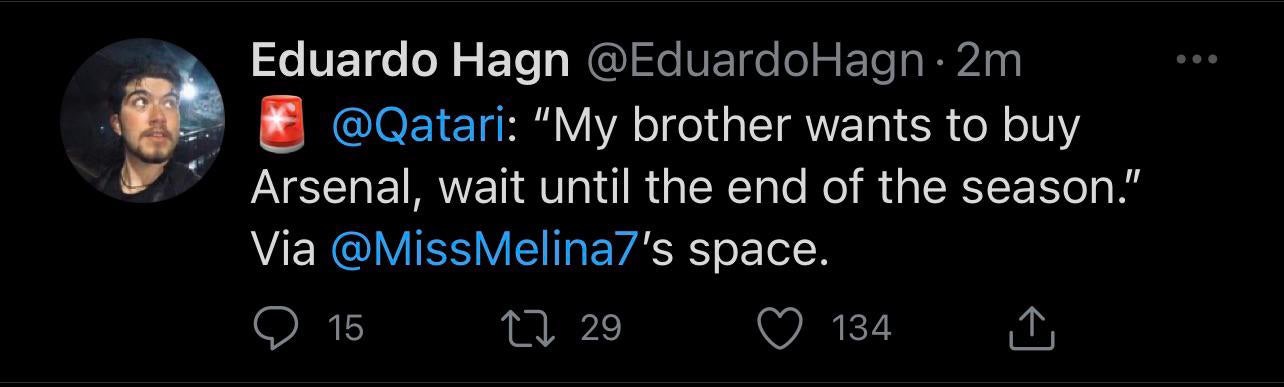Click the retweet count 29
This screenshot has height=387, width=1284.
601,327
